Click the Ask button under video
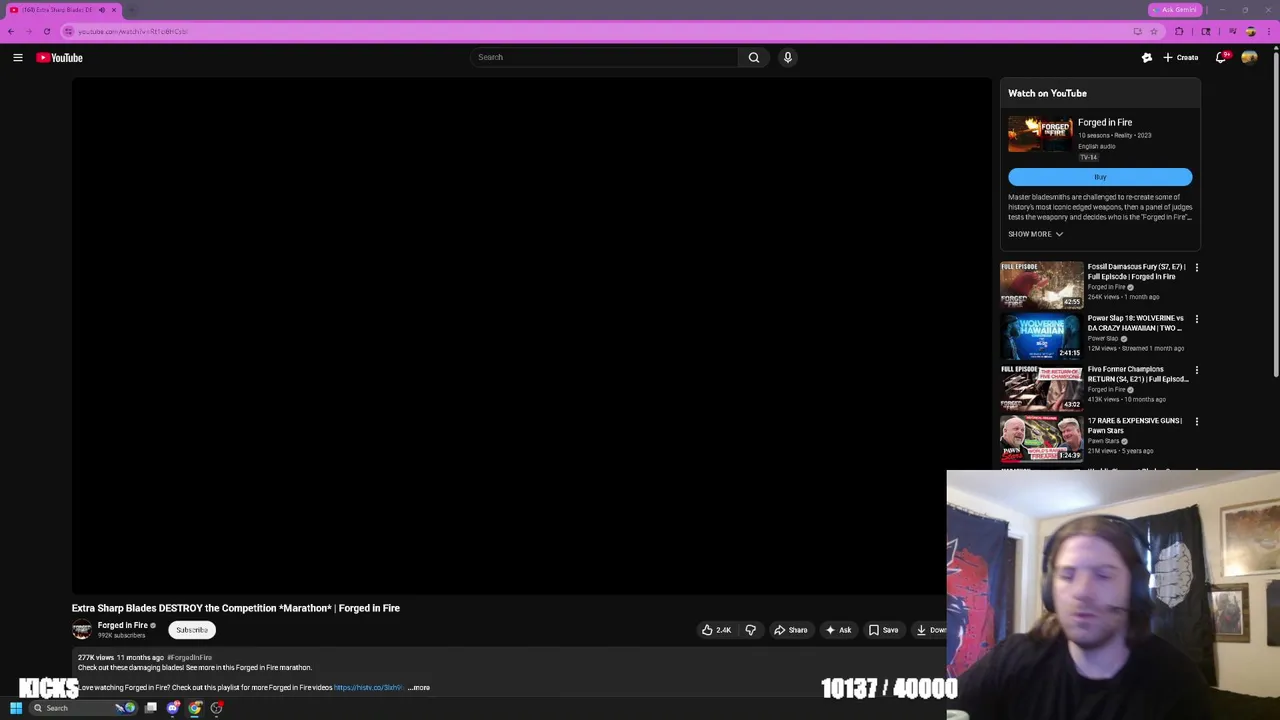The image size is (1280, 720). [x=838, y=630]
